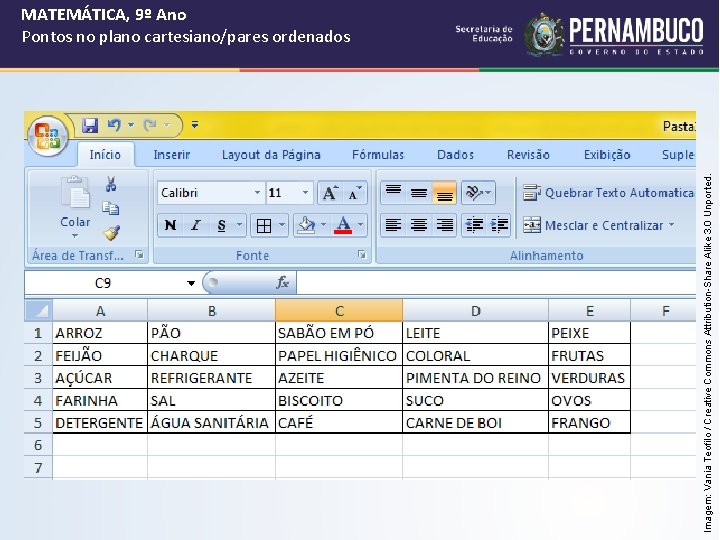Open the Área de Transferência dialog launcher
The height and width of the screenshot is (540, 720).
[x=139, y=254]
